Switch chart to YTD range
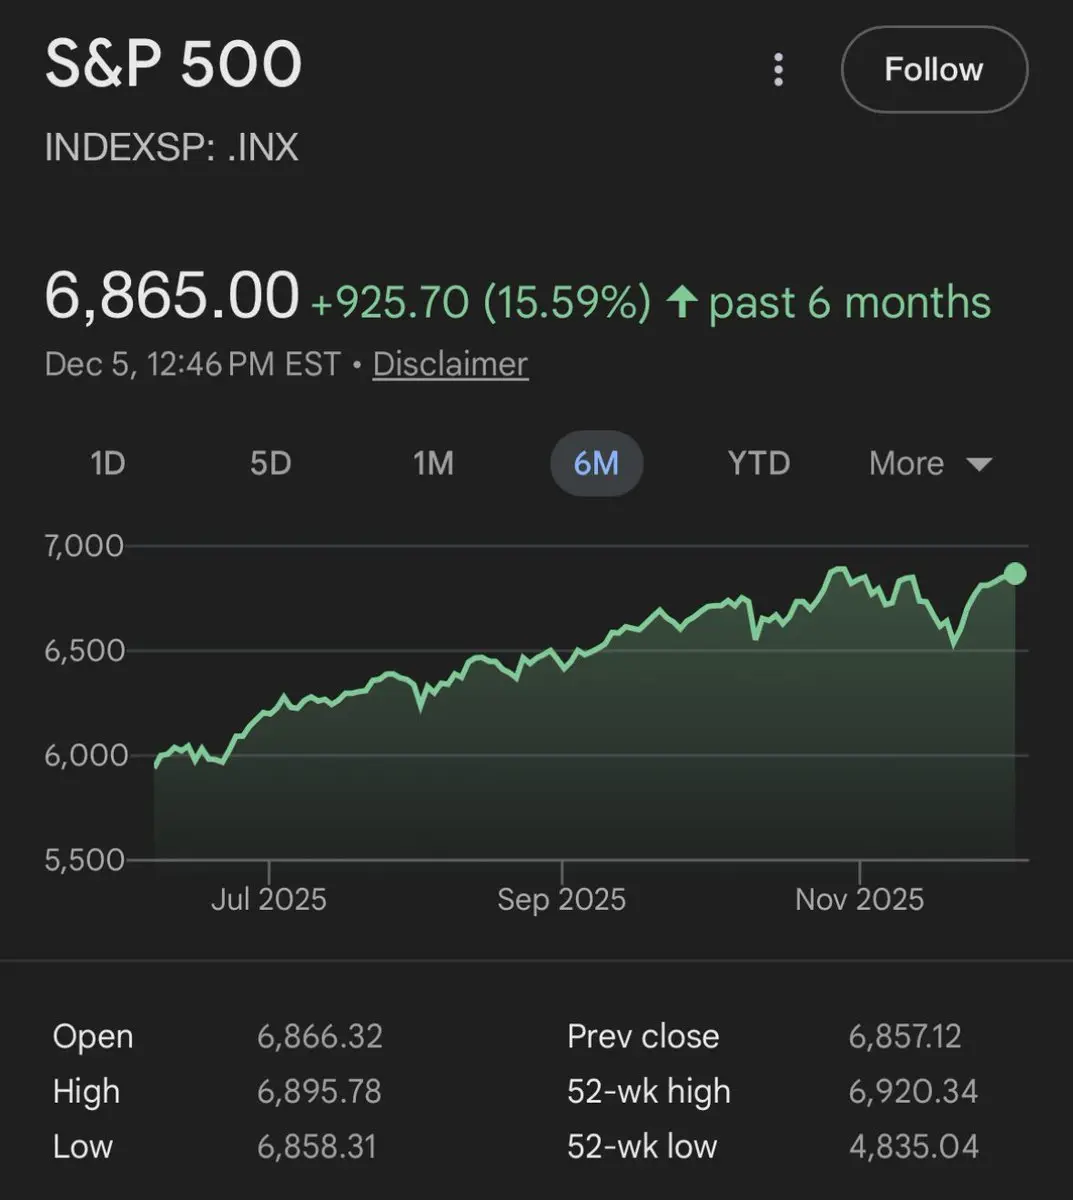 point(759,464)
